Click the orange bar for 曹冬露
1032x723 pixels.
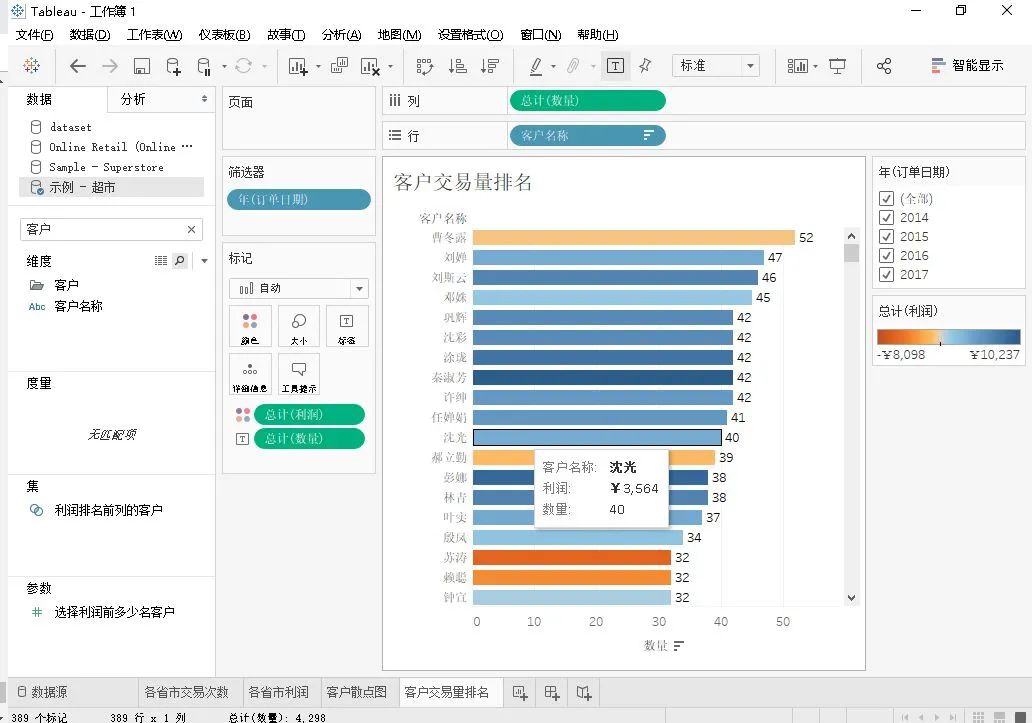click(x=633, y=237)
